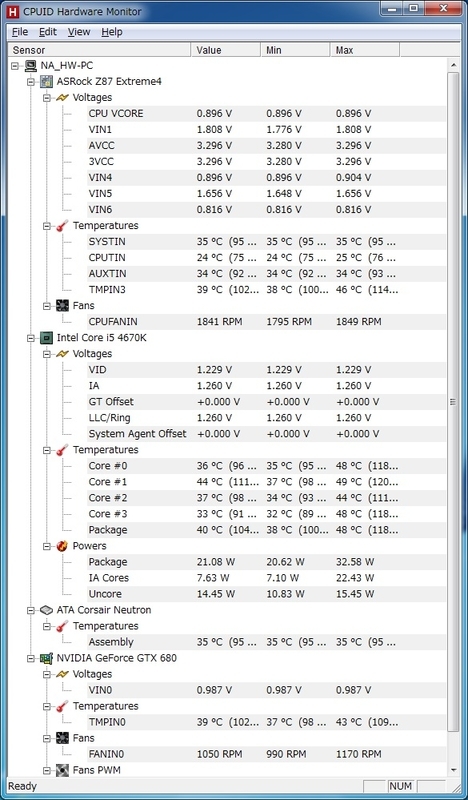
Task: Collapse the Intel Core i5 4670K node
Action: tap(30, 338)
